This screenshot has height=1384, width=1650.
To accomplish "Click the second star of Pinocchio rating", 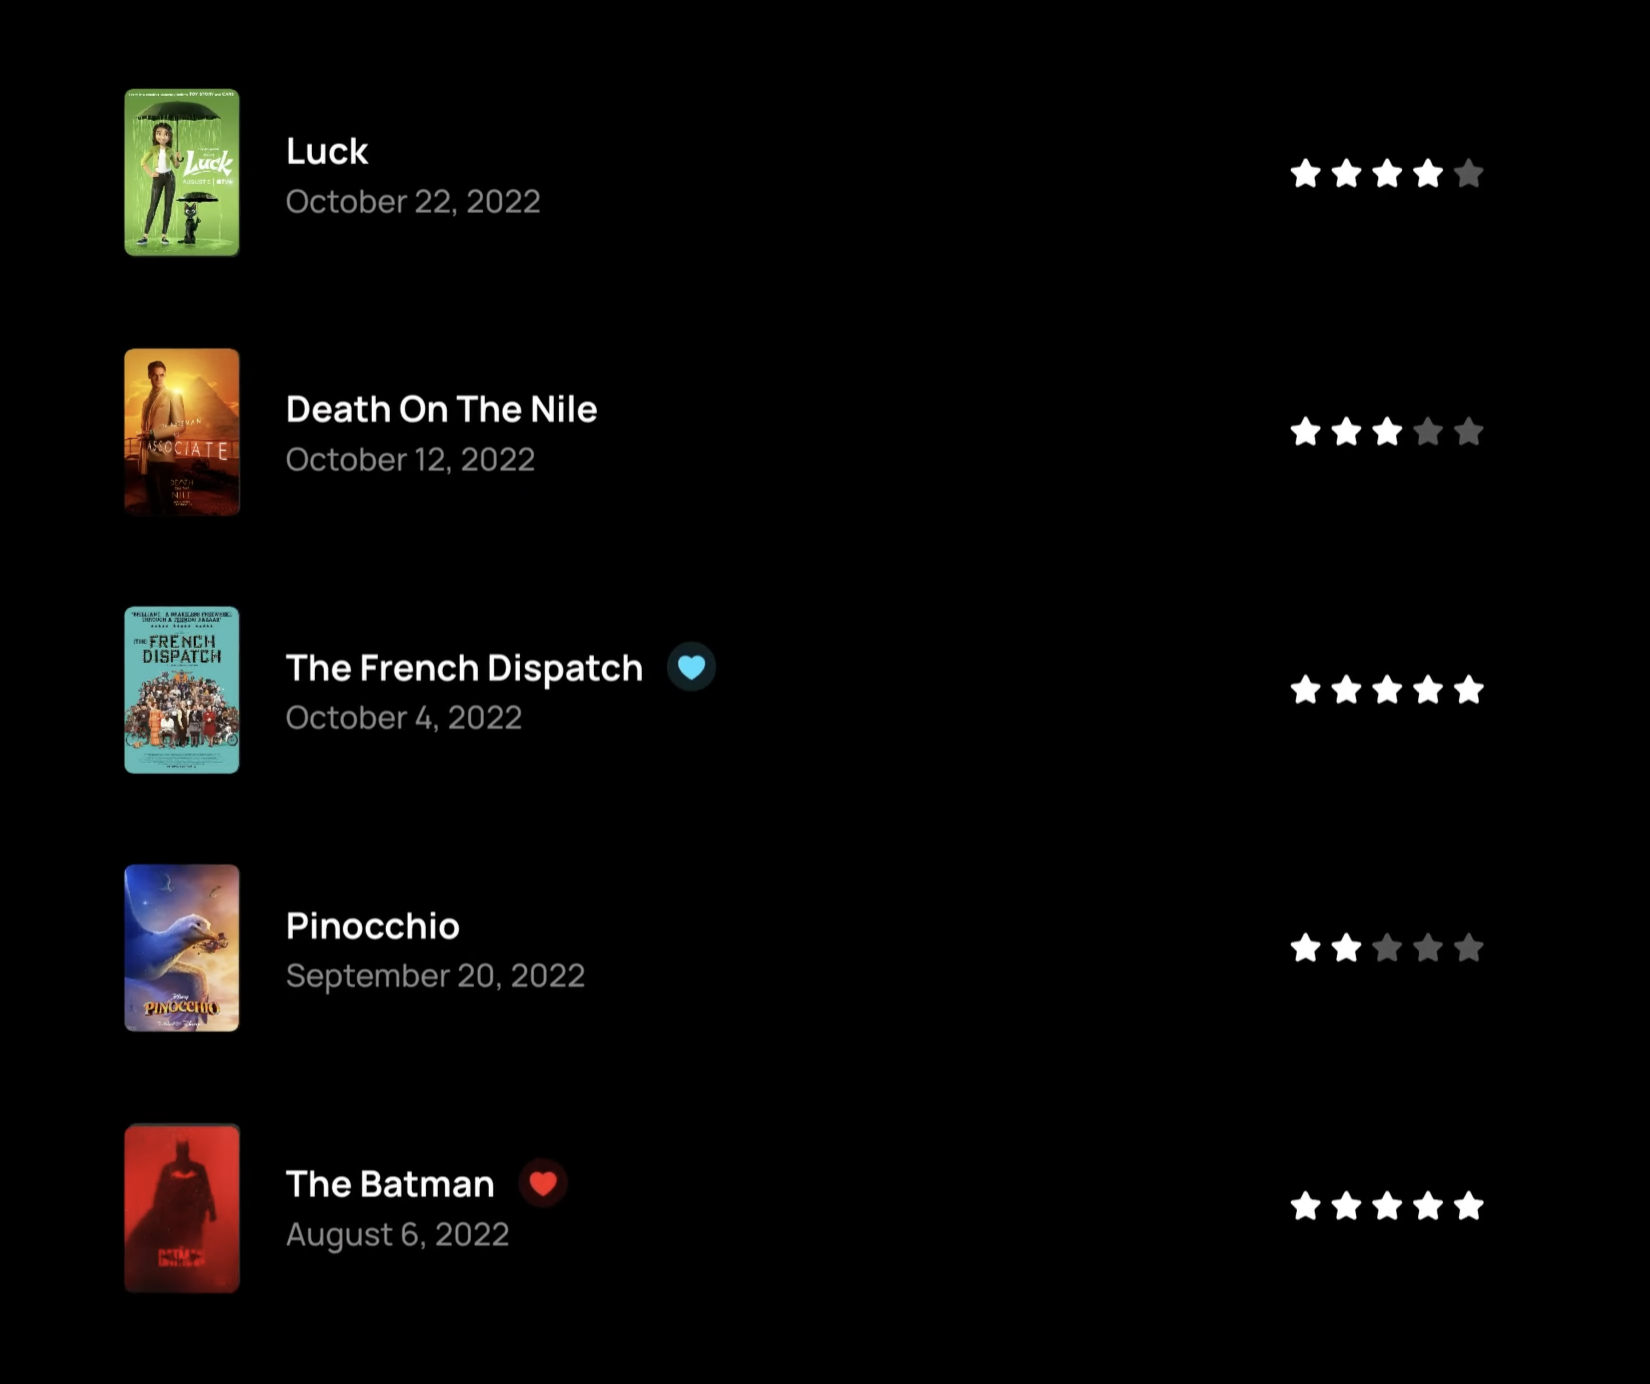I will 1346,948.
